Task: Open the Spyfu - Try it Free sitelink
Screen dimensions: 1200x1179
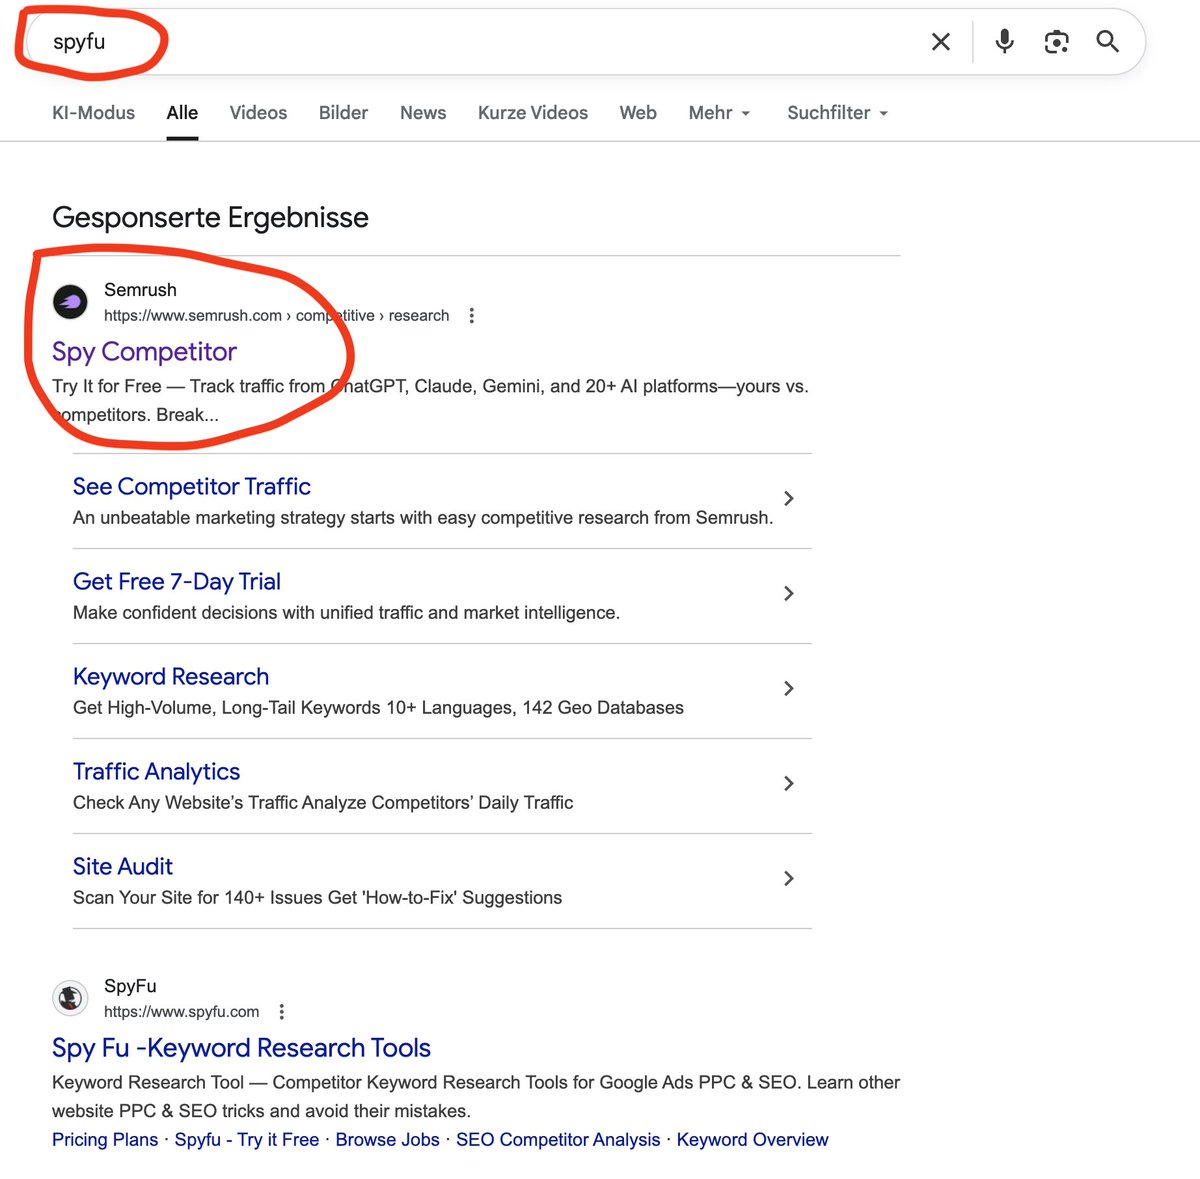Action: (247, 1140)
